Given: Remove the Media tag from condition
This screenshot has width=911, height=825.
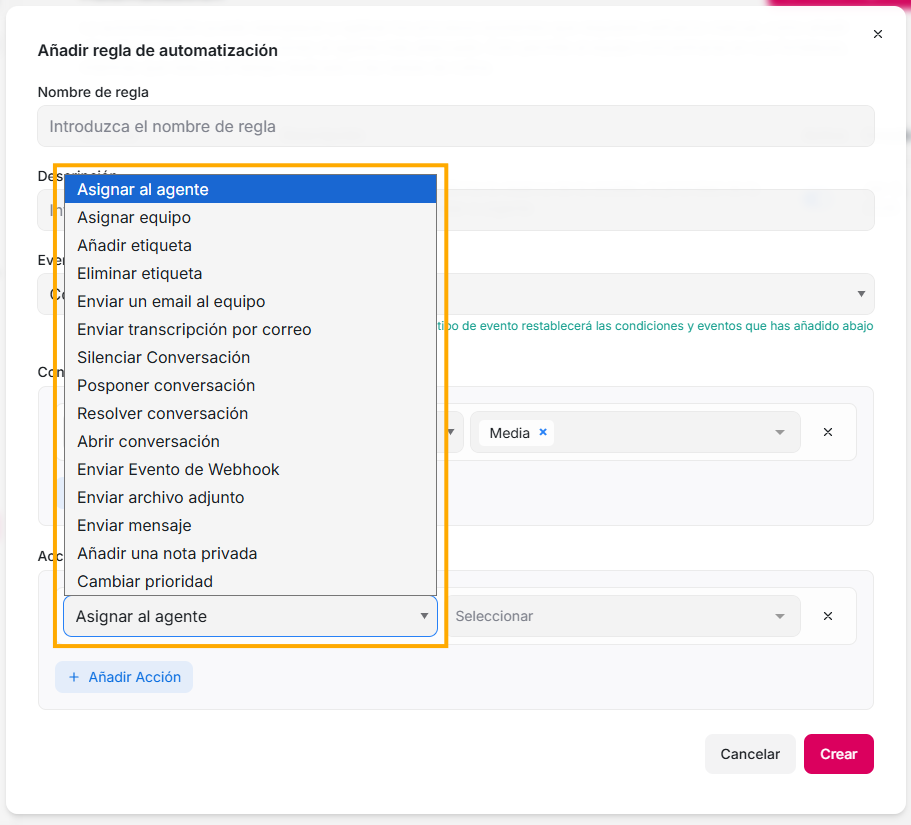Looking at the screenshot, I should point(543,432).
